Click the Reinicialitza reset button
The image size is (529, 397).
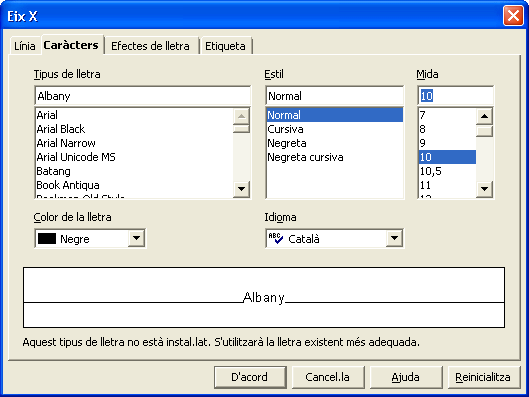coord(483,377)
